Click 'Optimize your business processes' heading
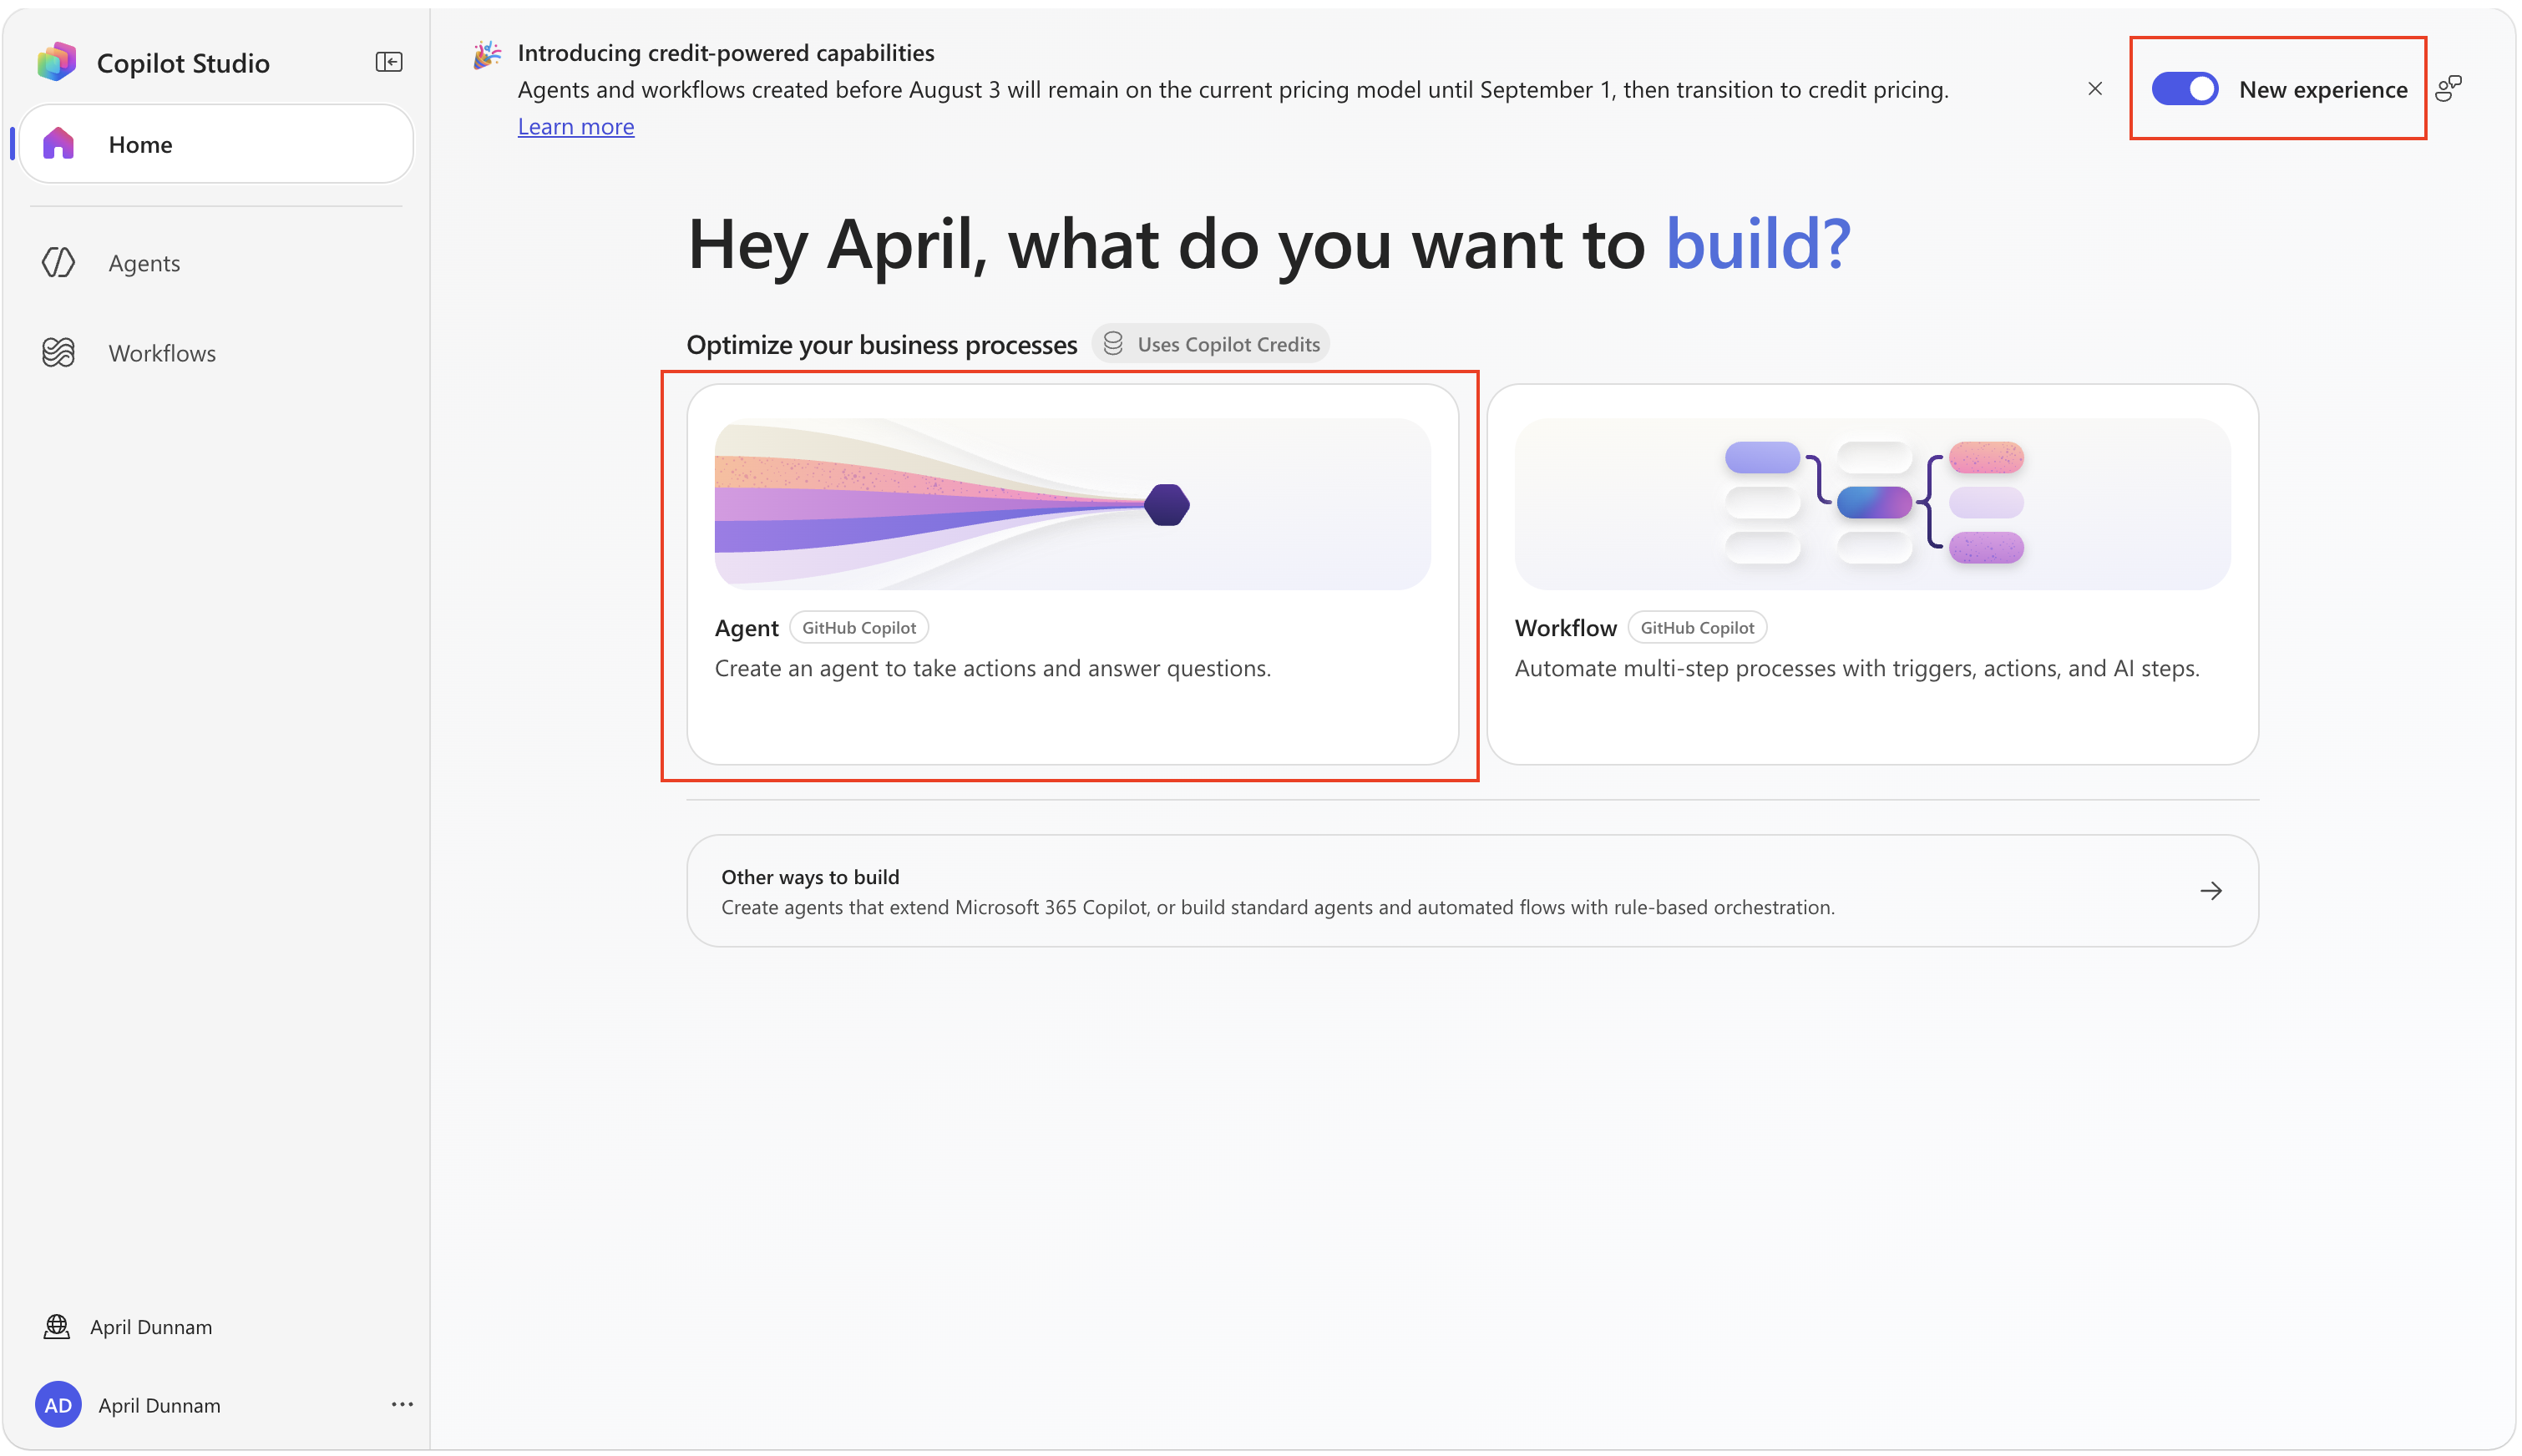Screen dimensions: 2522x1456 (881, 345)
